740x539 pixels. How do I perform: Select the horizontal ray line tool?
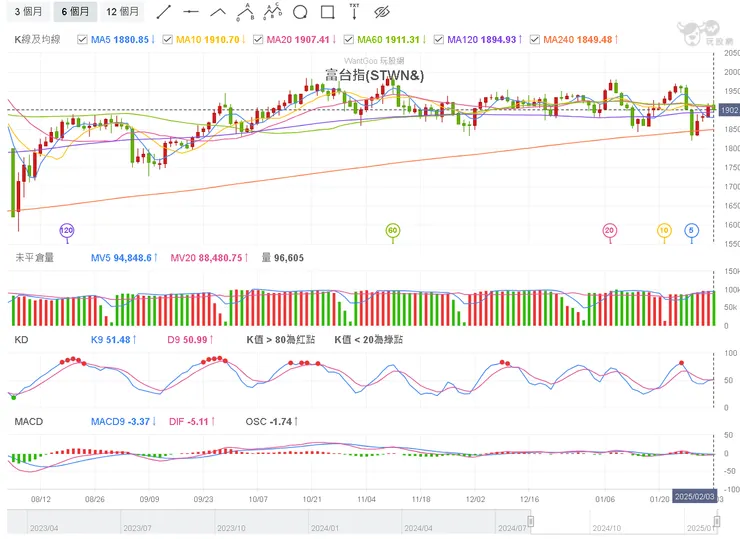pos(191,12)
